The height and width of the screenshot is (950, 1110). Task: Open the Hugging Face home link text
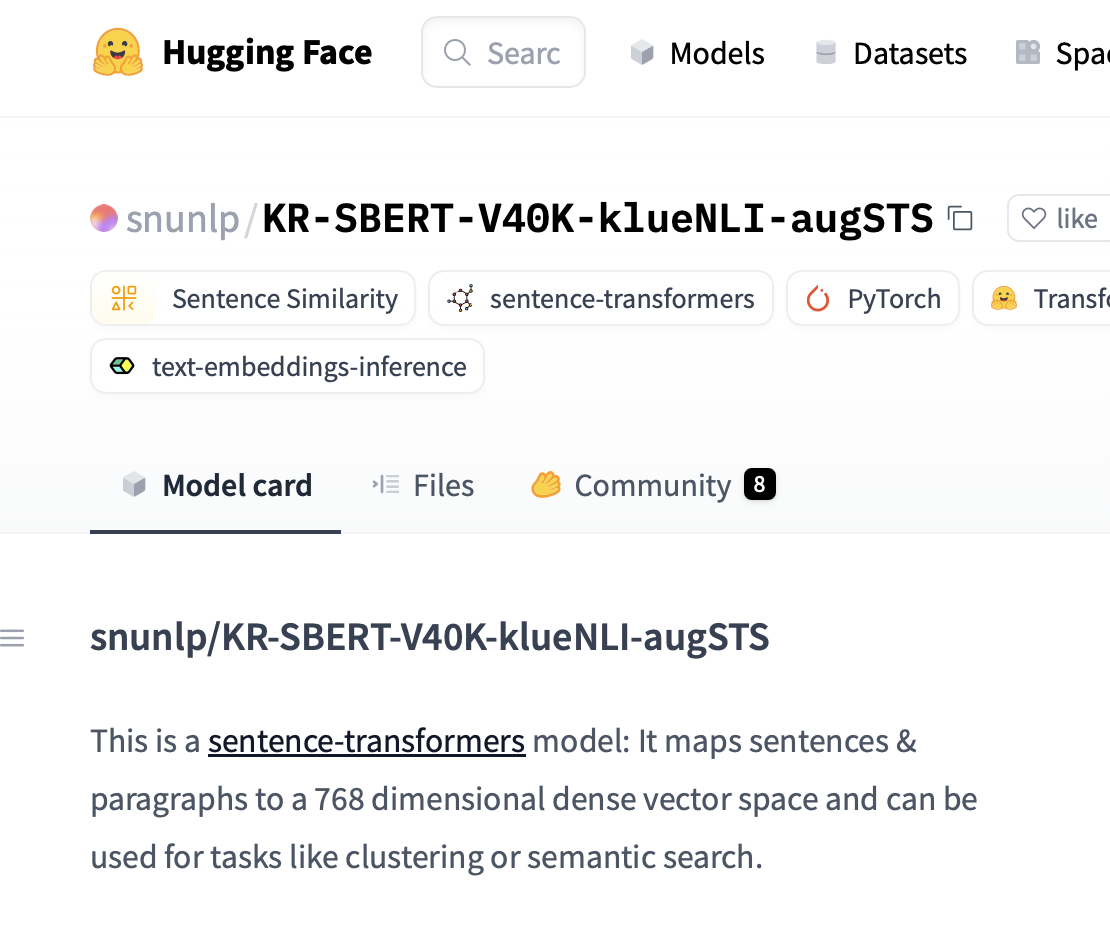(x=267, y=53)
